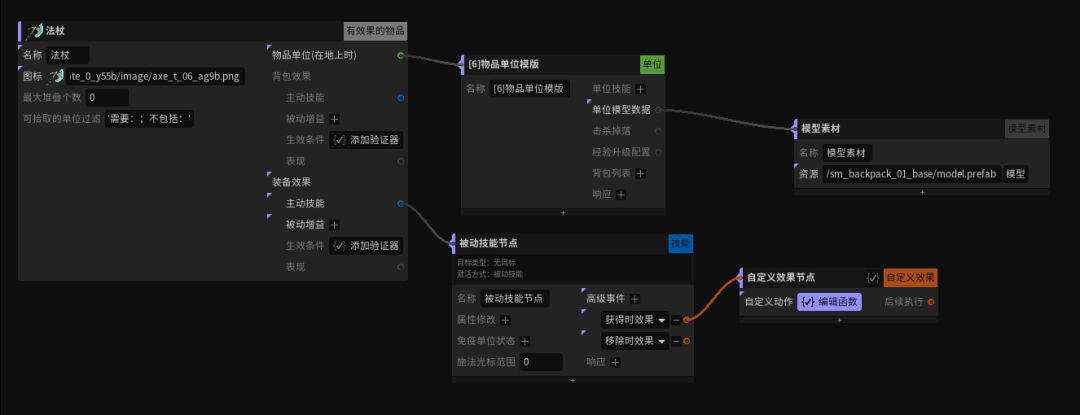Click the 资源 path field
This screenshot has height=415, width=1080.
click(911, 174)
